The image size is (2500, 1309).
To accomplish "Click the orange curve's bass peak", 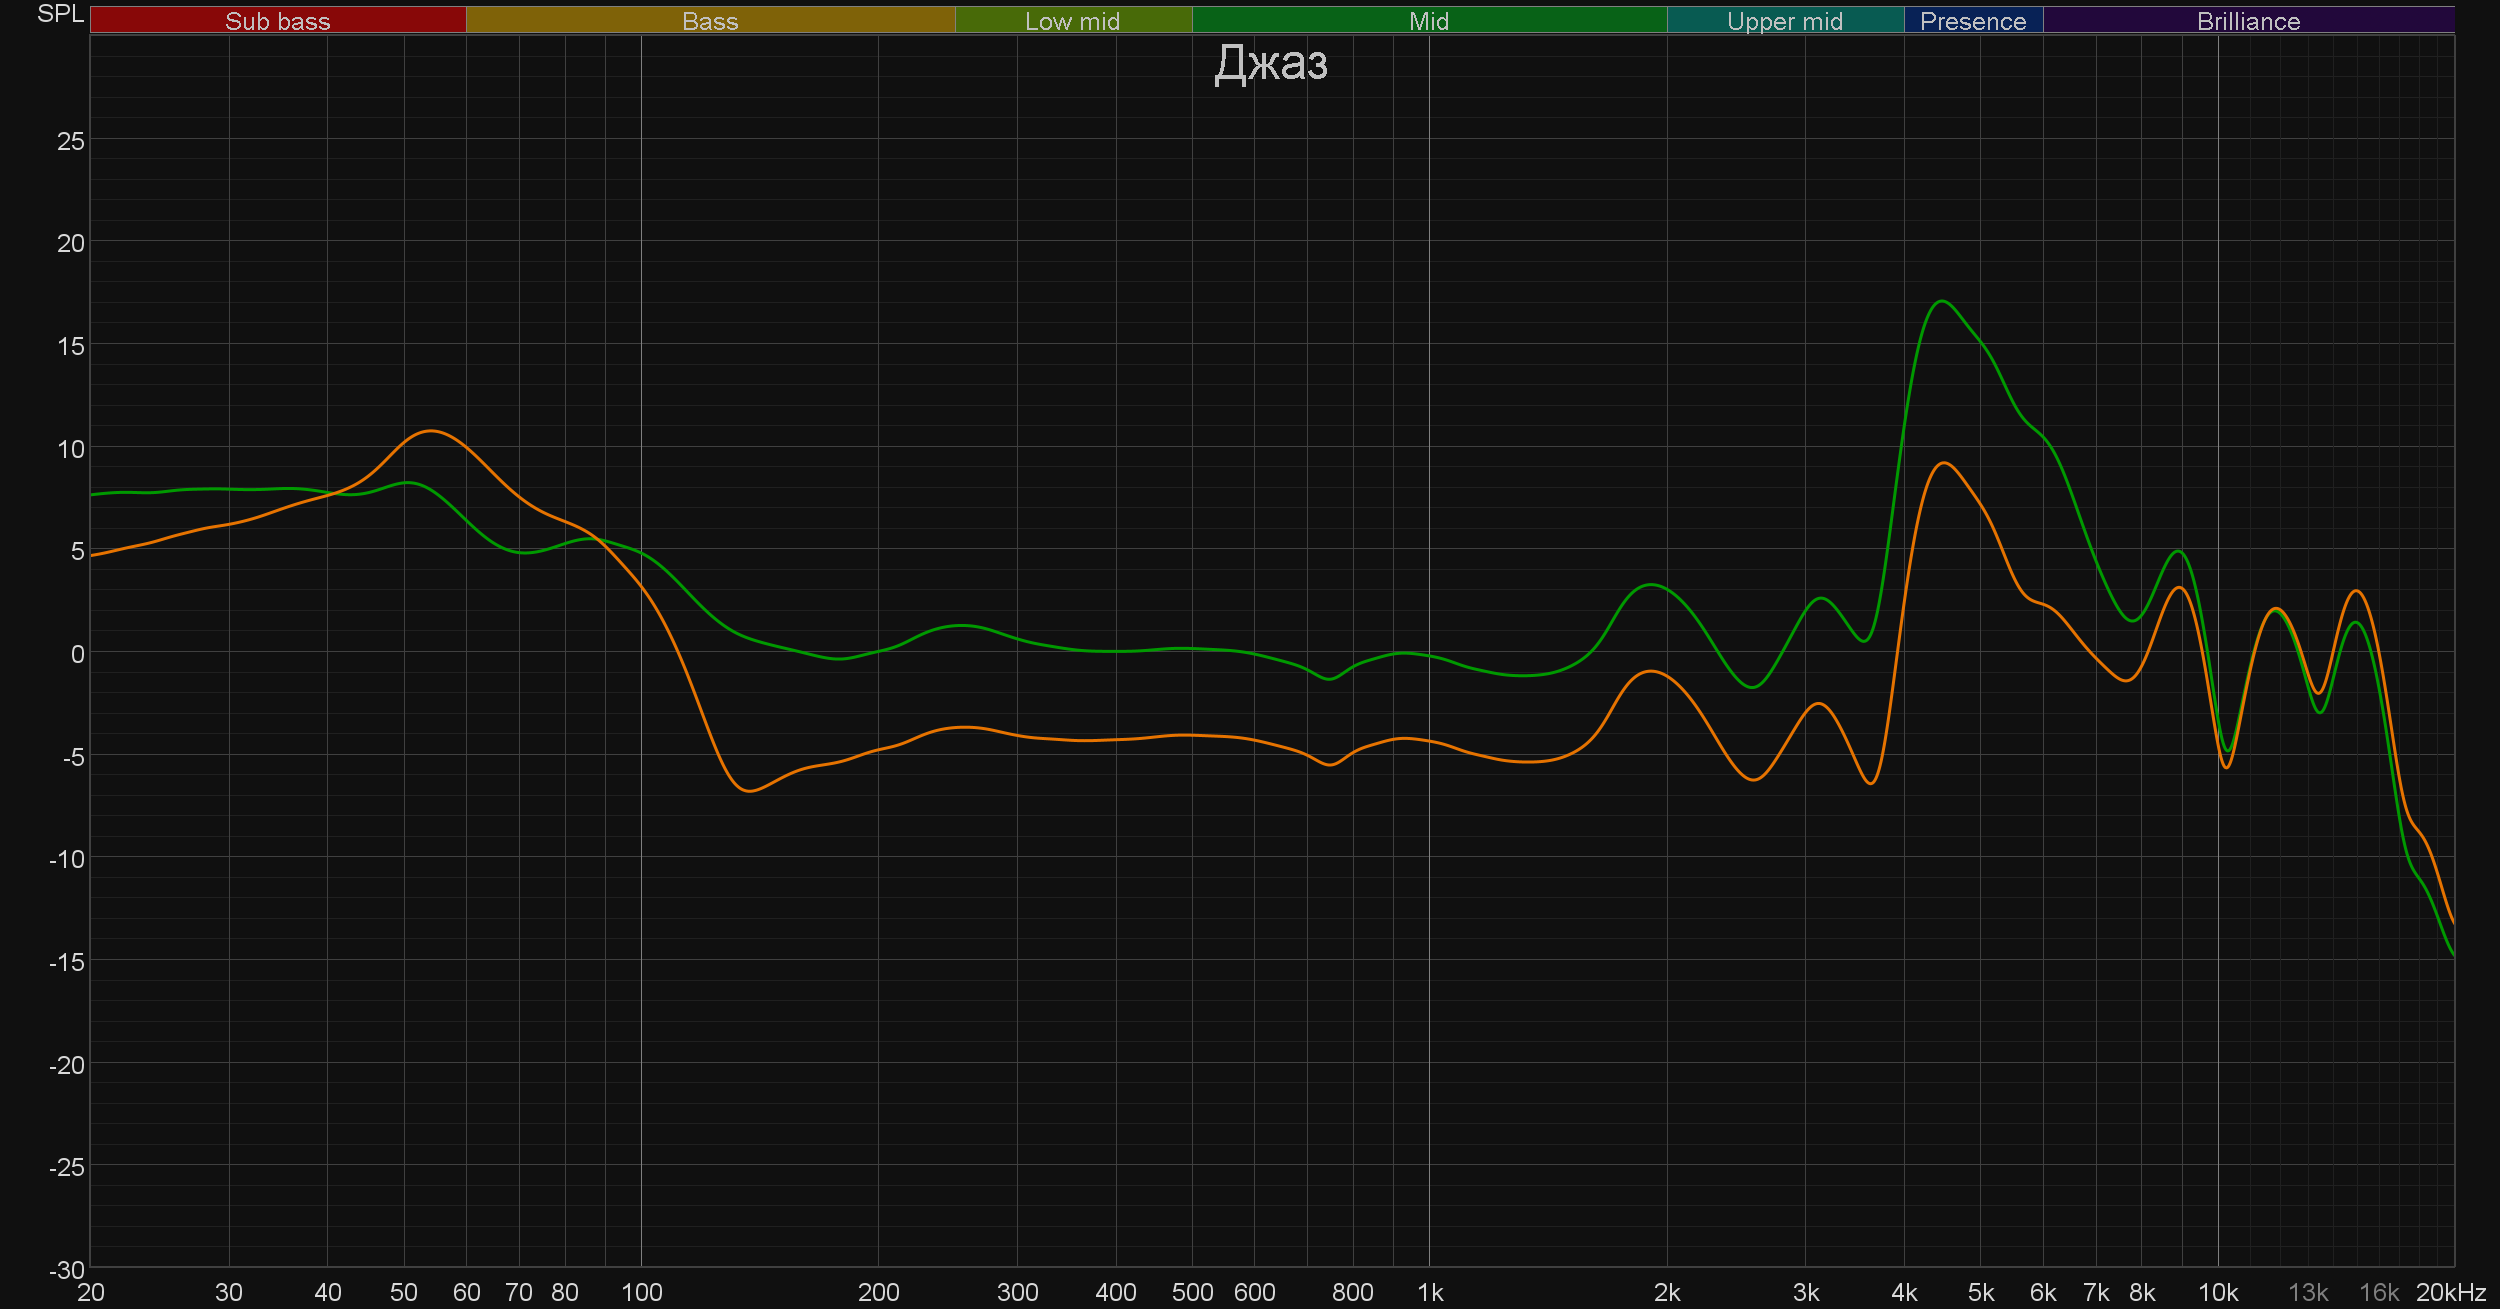I will point(430,431).
